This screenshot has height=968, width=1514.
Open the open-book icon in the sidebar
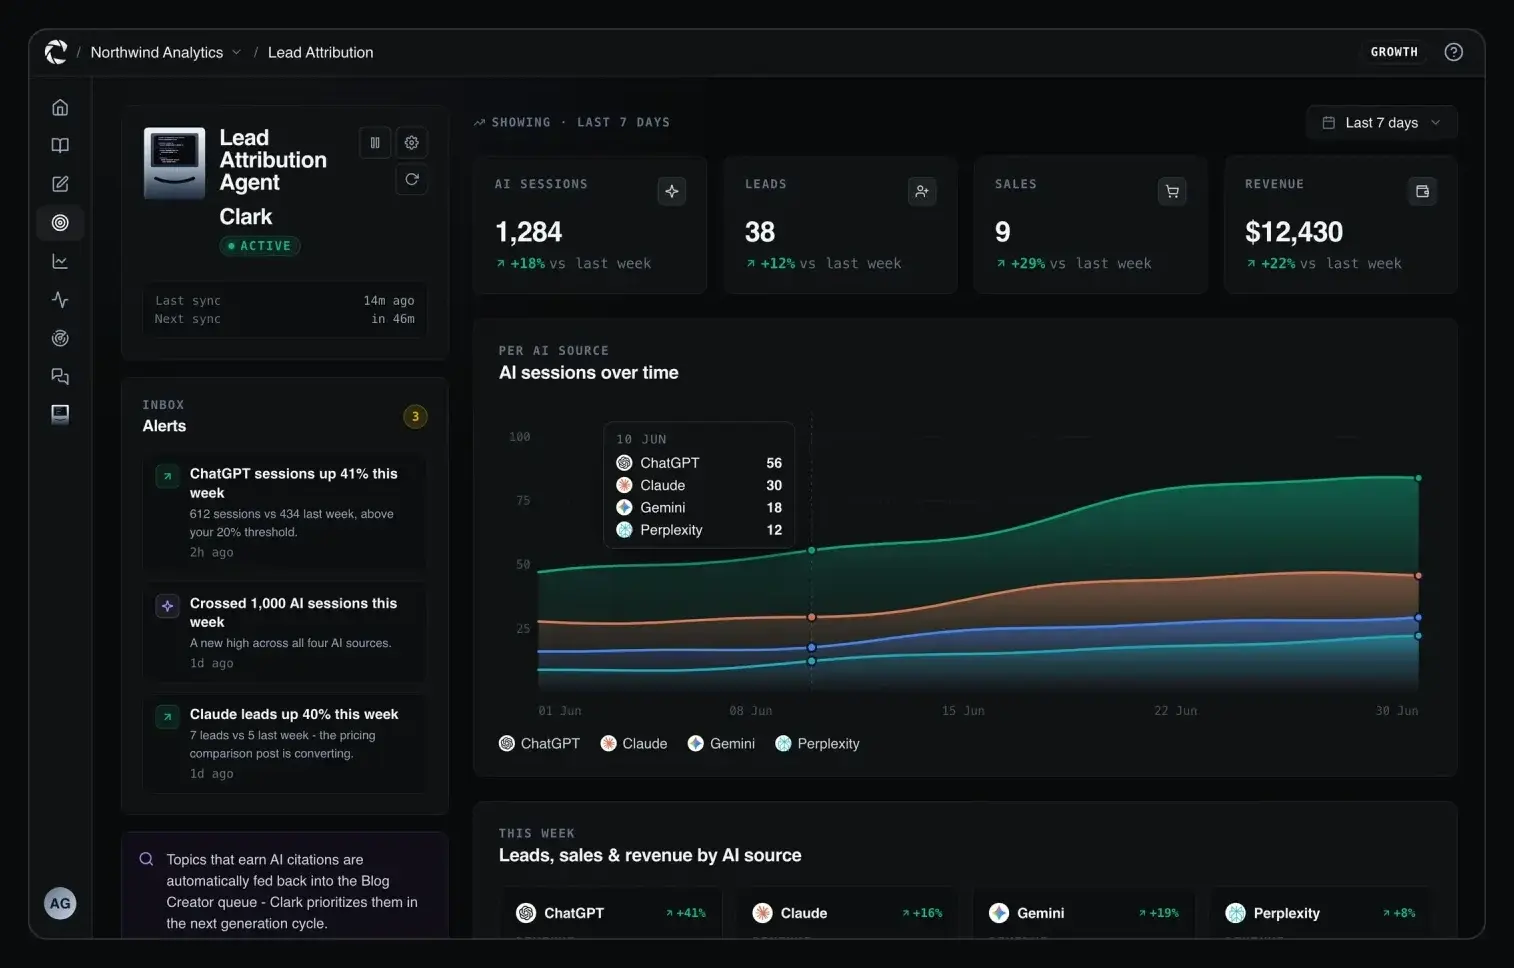pos(60,146)
